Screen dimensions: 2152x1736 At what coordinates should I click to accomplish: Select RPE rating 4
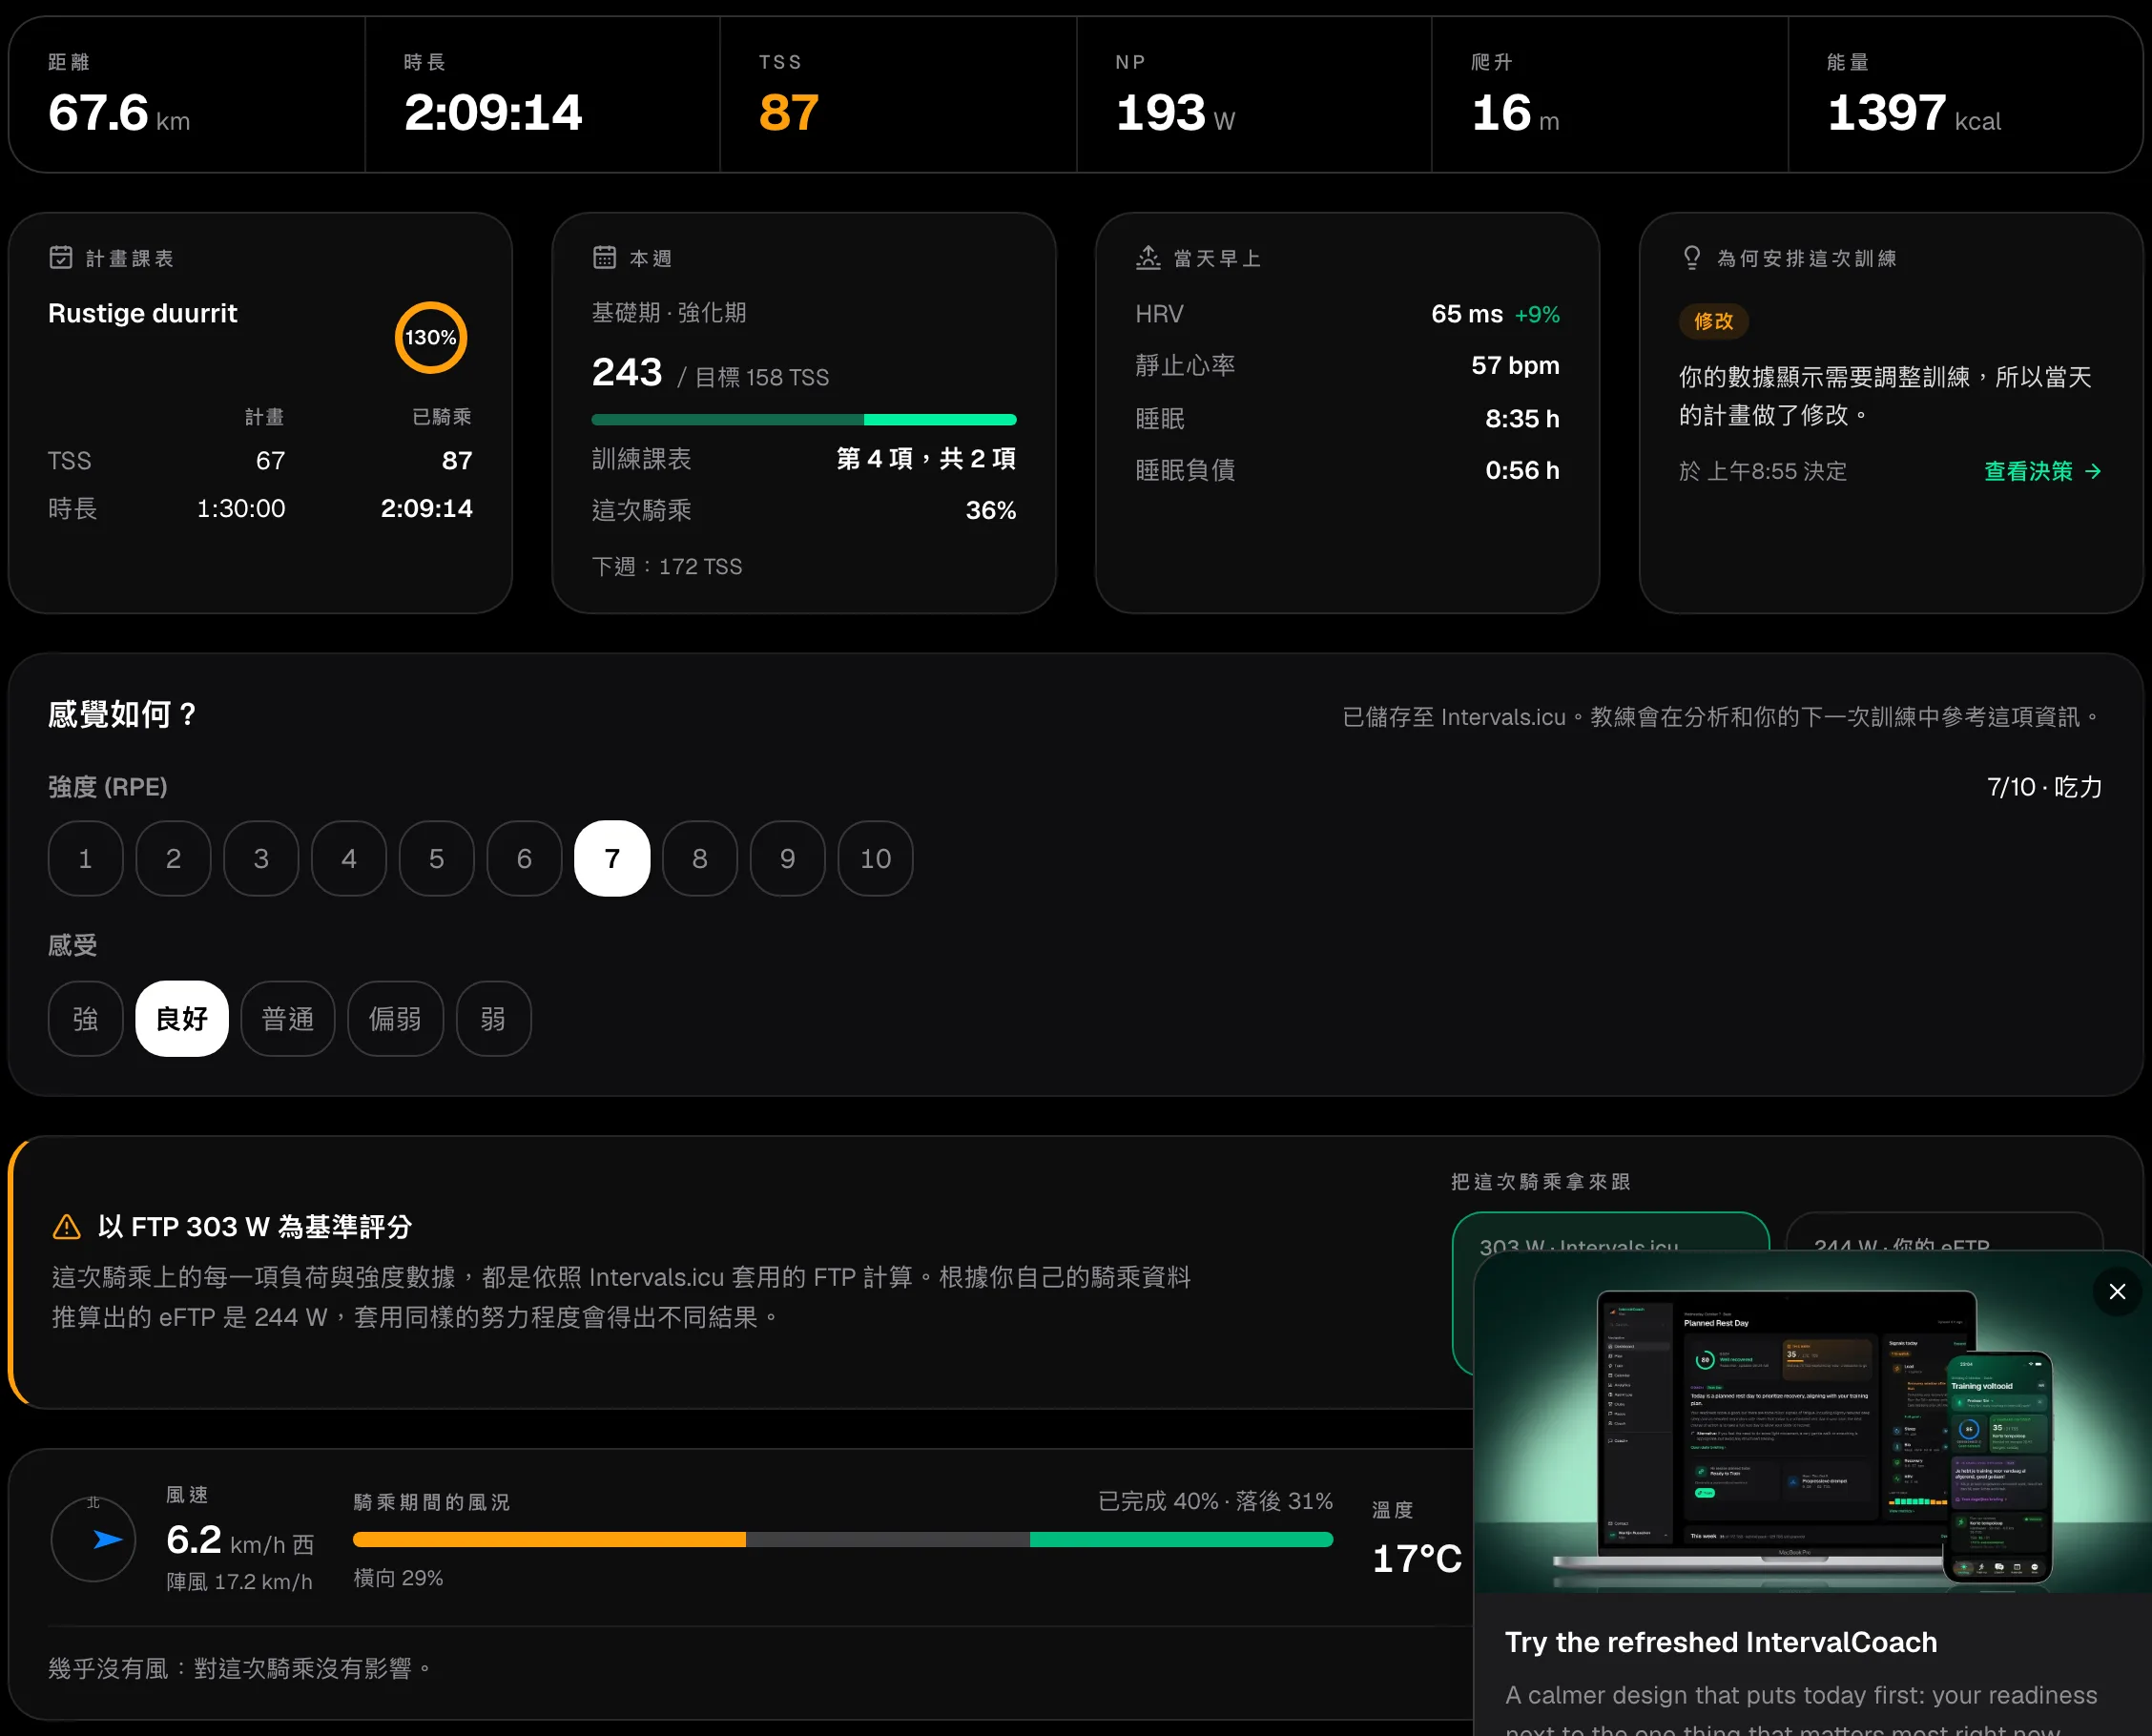coord(349,858)
